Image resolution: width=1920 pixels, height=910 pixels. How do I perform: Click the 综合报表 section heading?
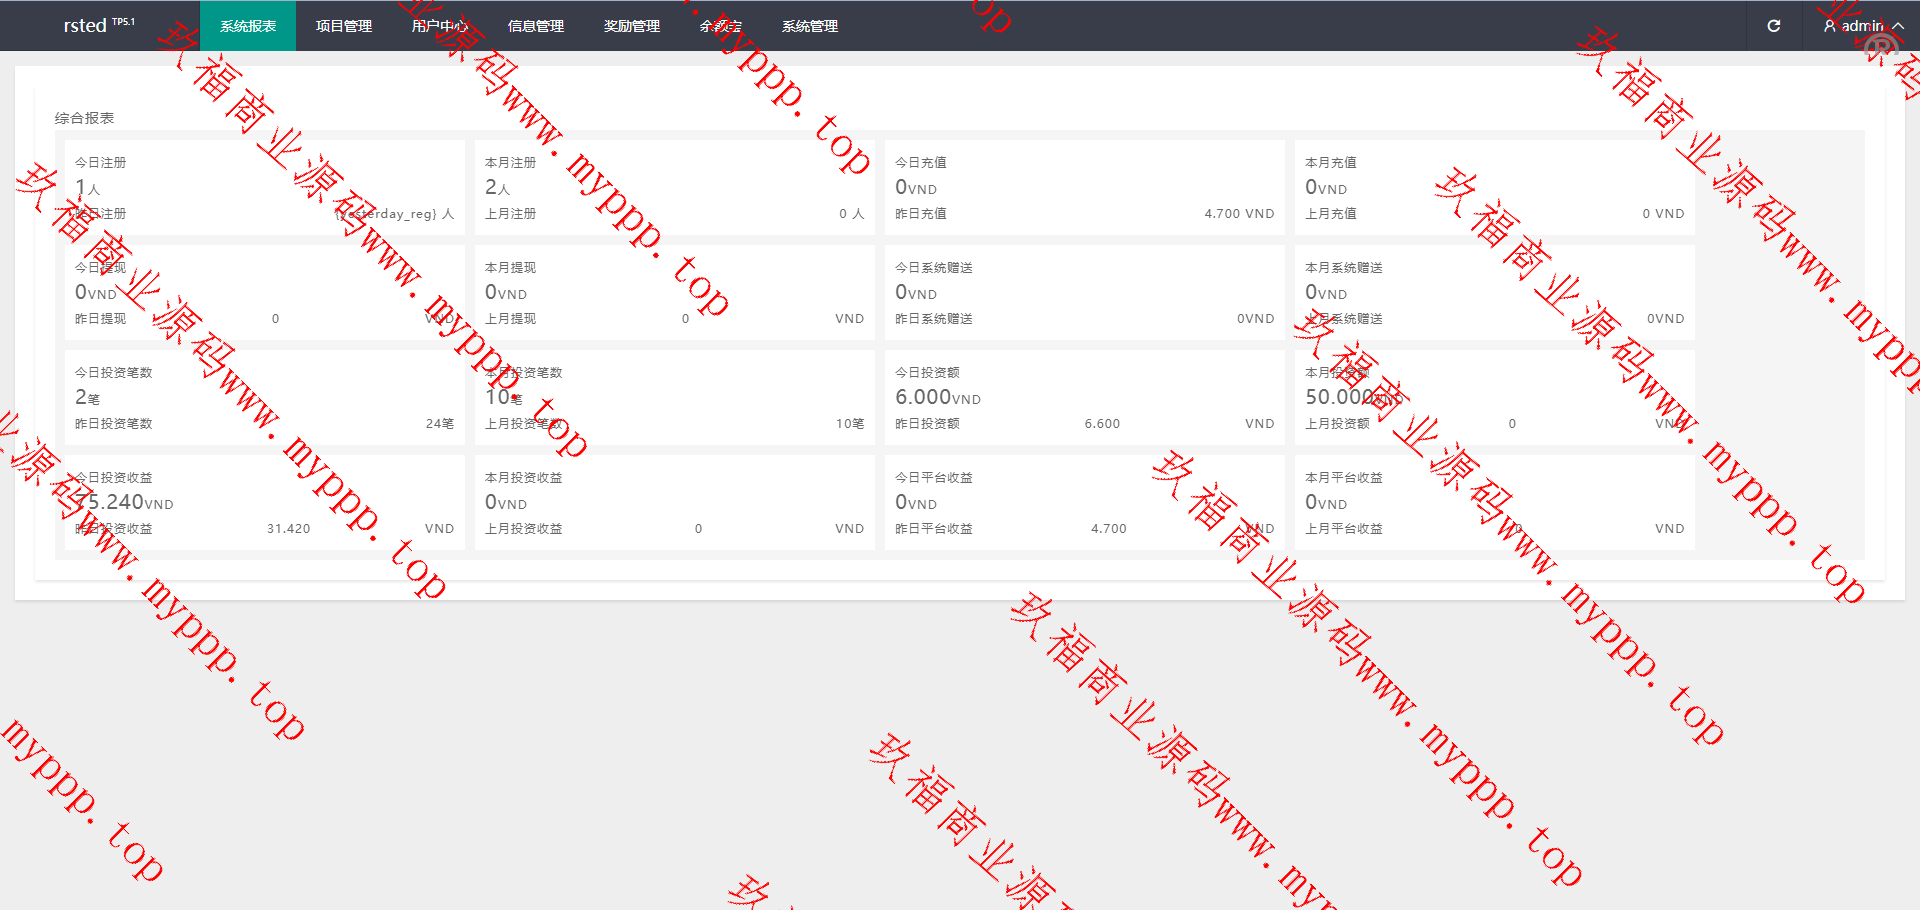[85, 118]
